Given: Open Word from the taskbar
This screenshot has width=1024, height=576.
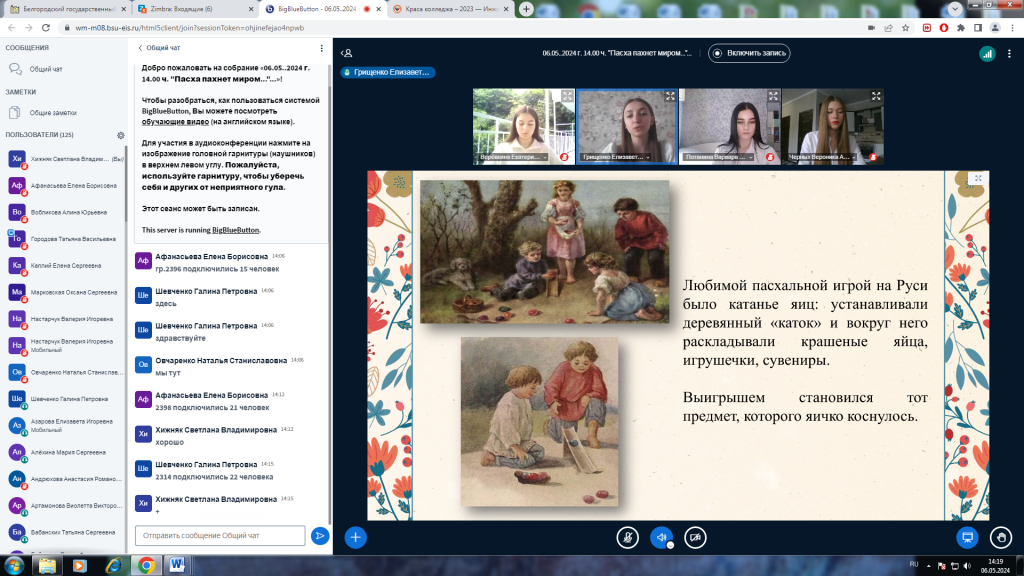Looking at the screenshot, I should 176,566.
